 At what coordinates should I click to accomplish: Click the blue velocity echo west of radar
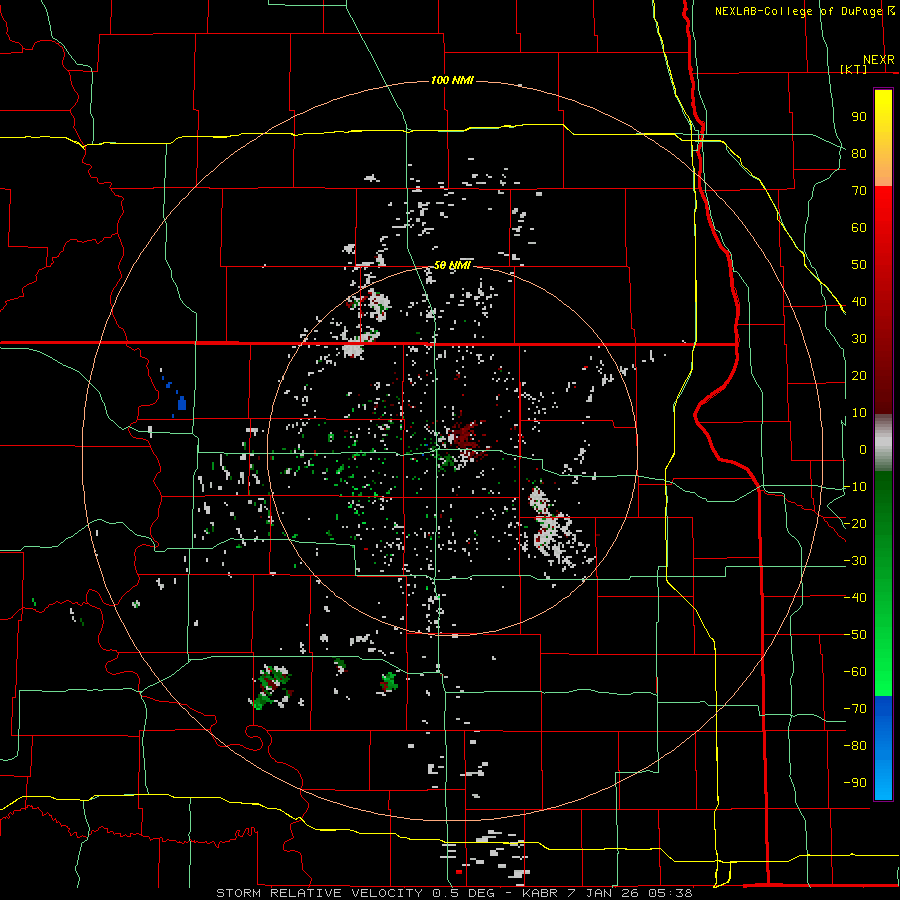(x=181, y=403)
